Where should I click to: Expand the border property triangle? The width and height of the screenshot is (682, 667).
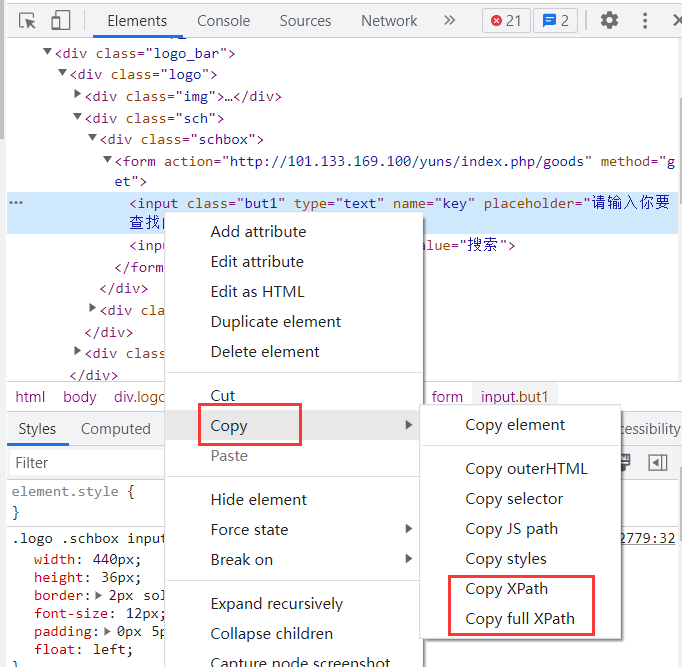click(99, 595)
